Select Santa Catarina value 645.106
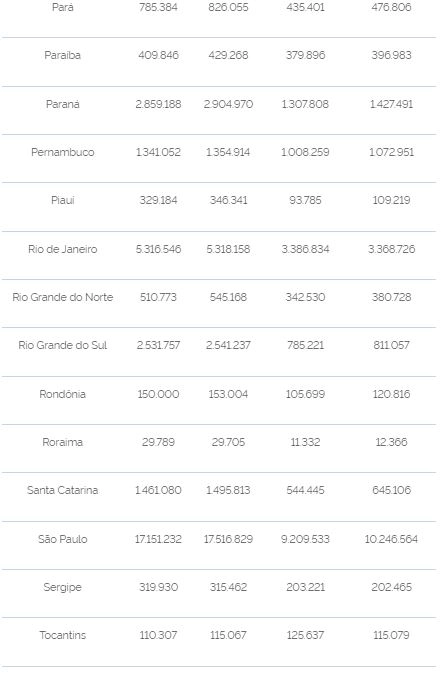 391,490
